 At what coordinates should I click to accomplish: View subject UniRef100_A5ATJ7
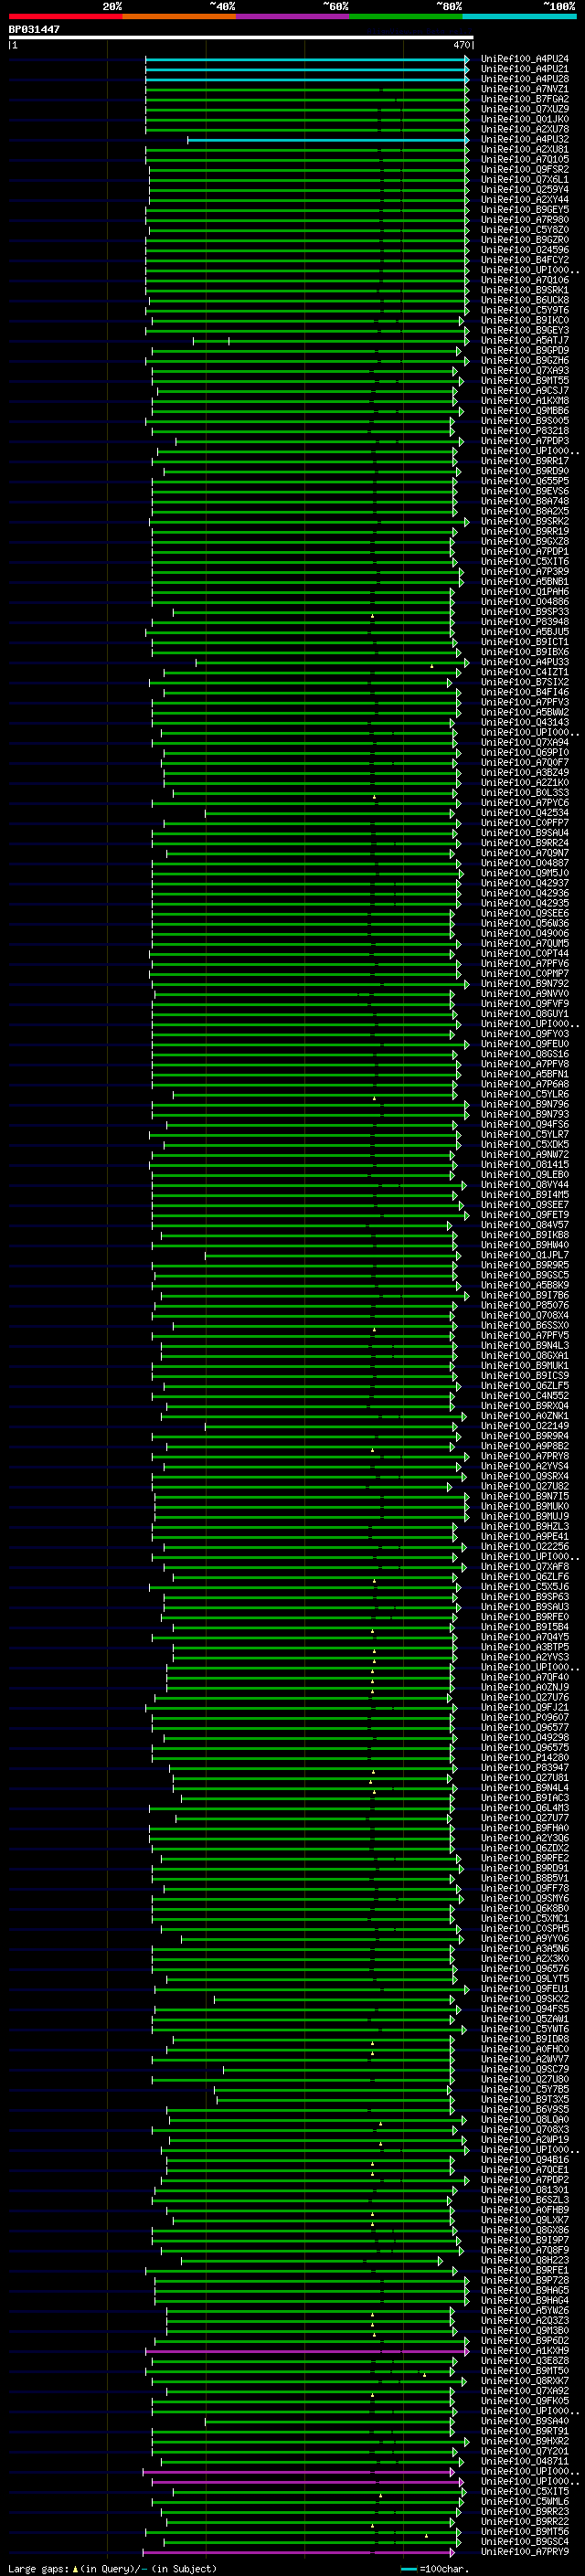pyautogui.click(x=524, y=340)
